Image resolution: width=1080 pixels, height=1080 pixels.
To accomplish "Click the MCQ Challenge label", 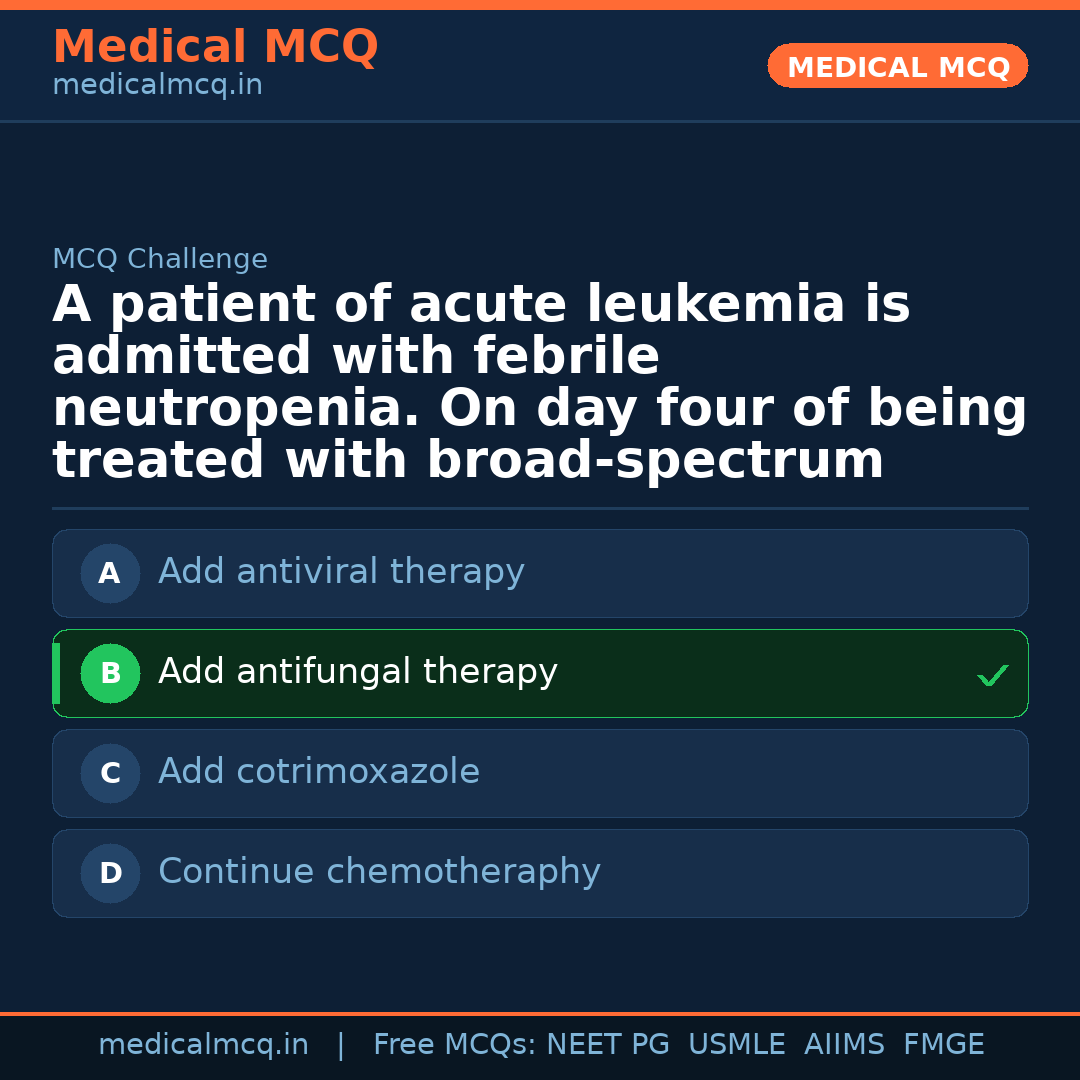I will 160,260.
